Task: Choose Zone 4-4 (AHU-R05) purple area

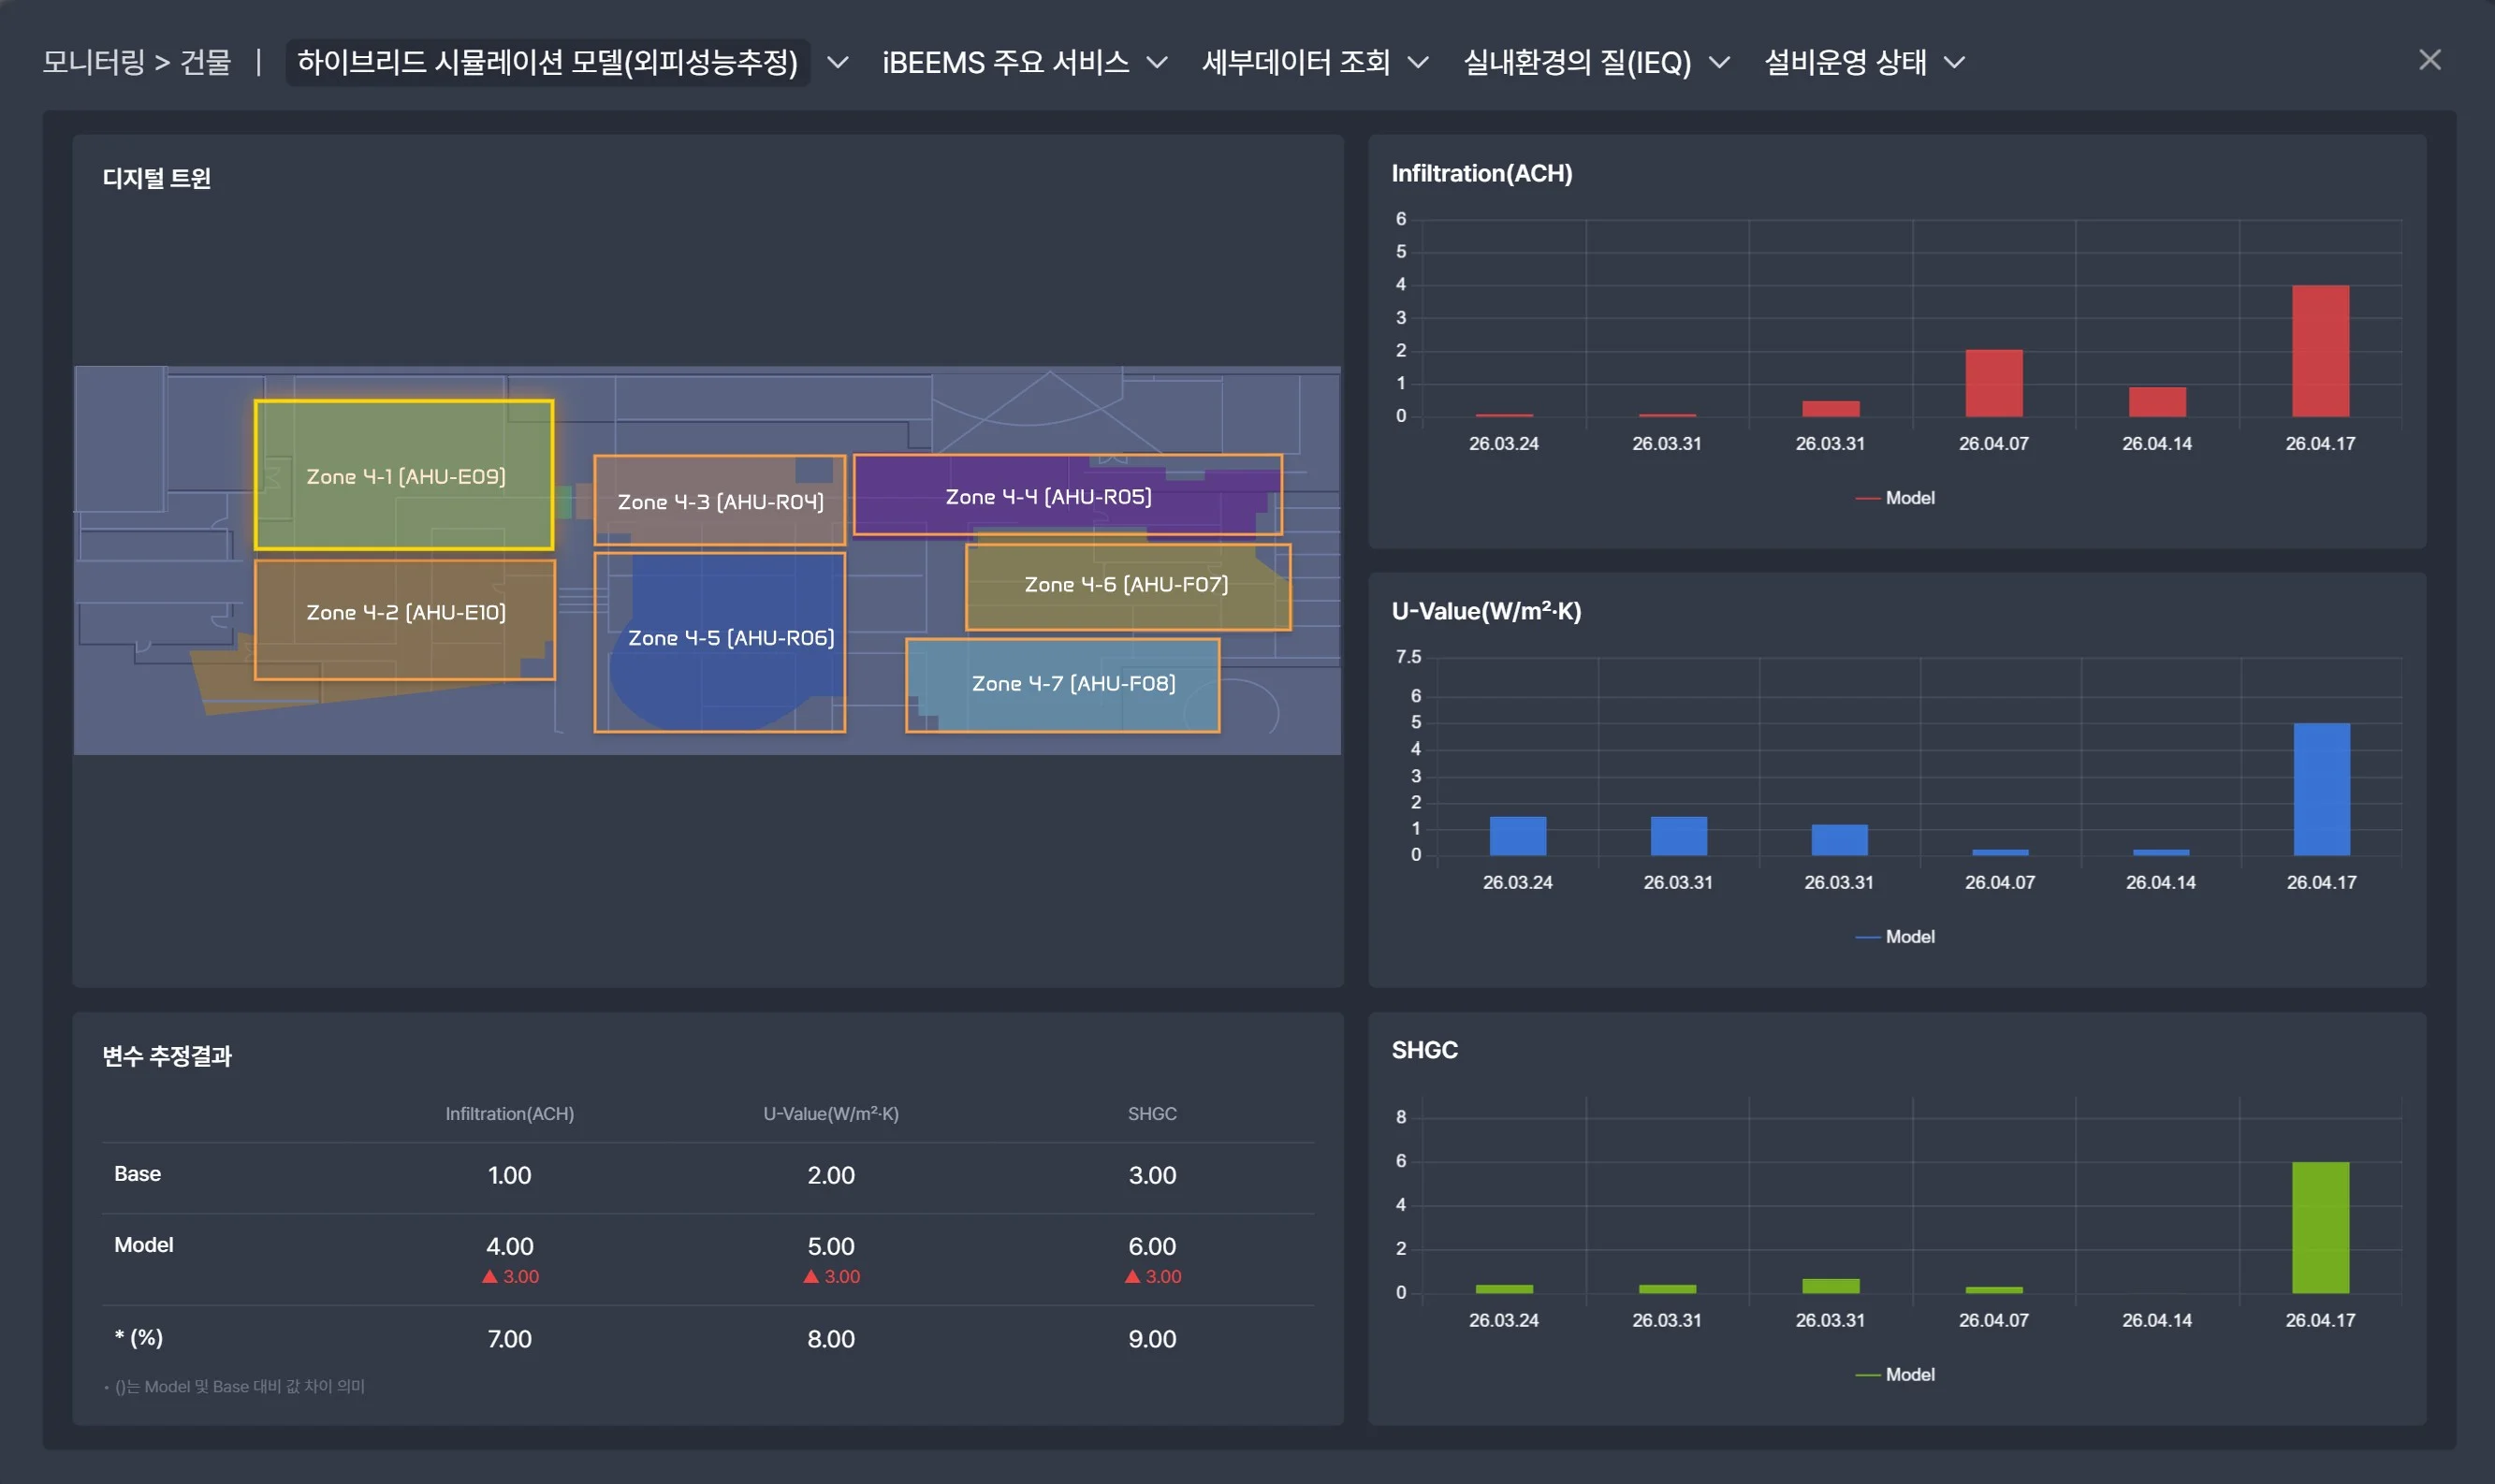Action: [1067, 495]
